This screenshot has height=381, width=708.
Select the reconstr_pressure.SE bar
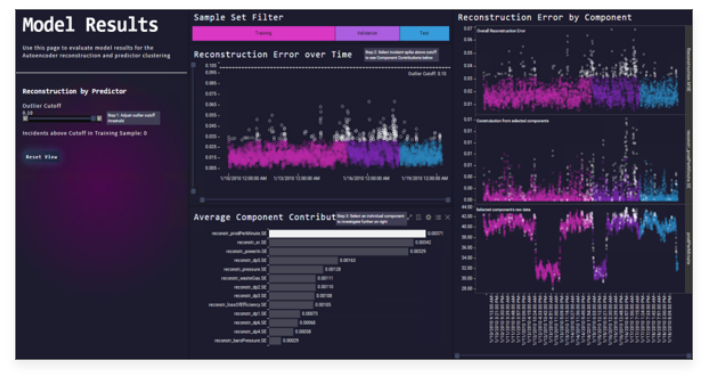click(x=296, y=269)
